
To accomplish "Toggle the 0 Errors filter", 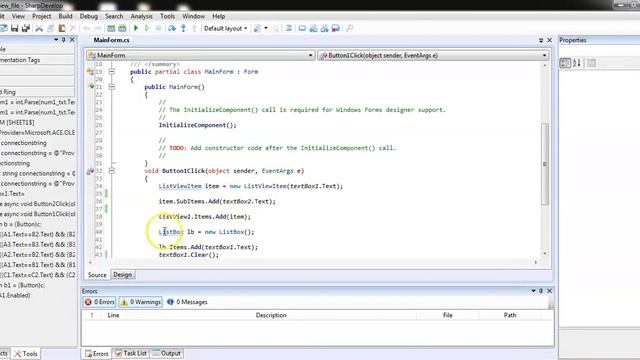I will pyautogui.click(x=100, y=302).
